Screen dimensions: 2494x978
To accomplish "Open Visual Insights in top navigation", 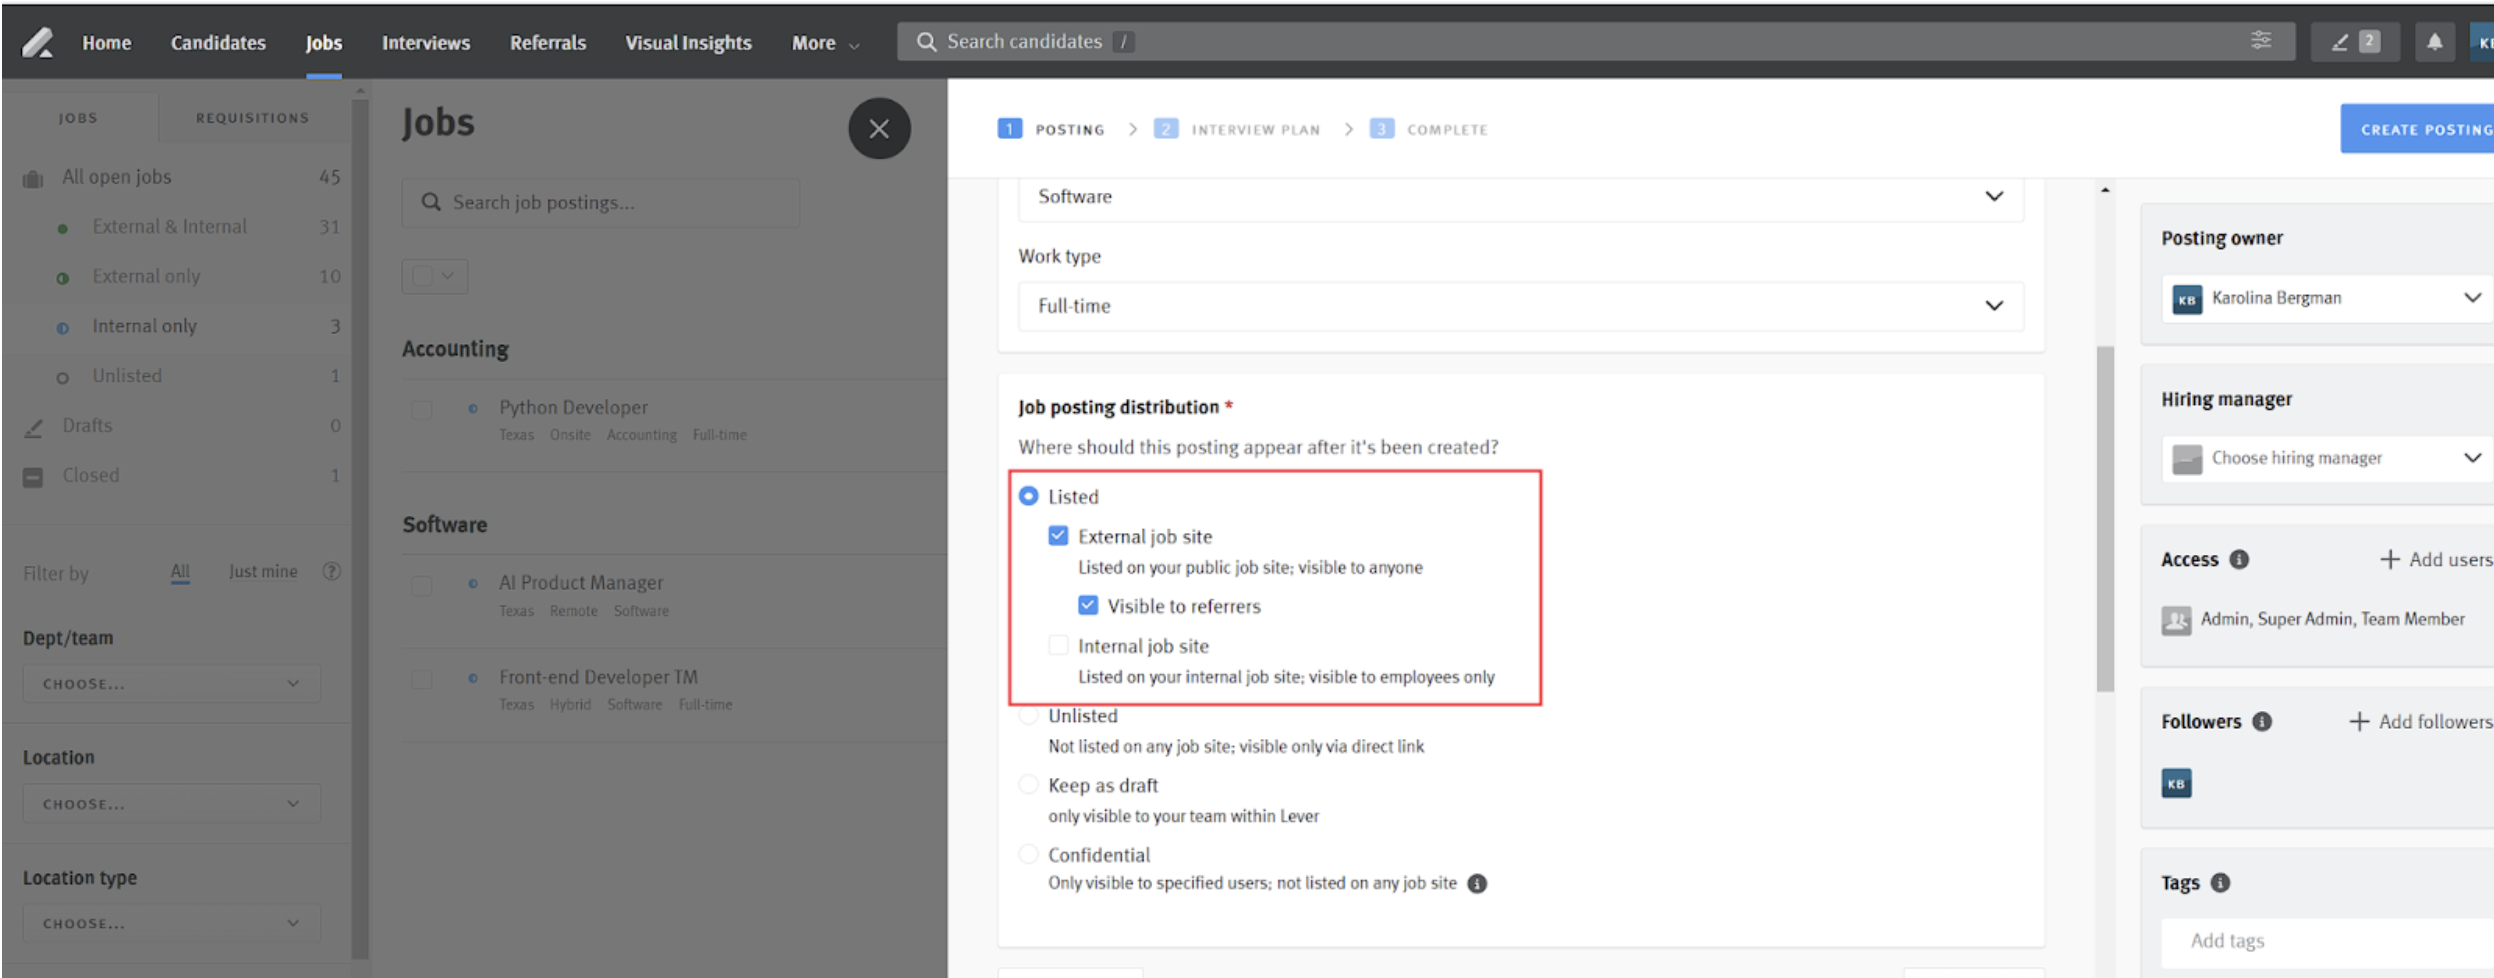I will [688, 43].
